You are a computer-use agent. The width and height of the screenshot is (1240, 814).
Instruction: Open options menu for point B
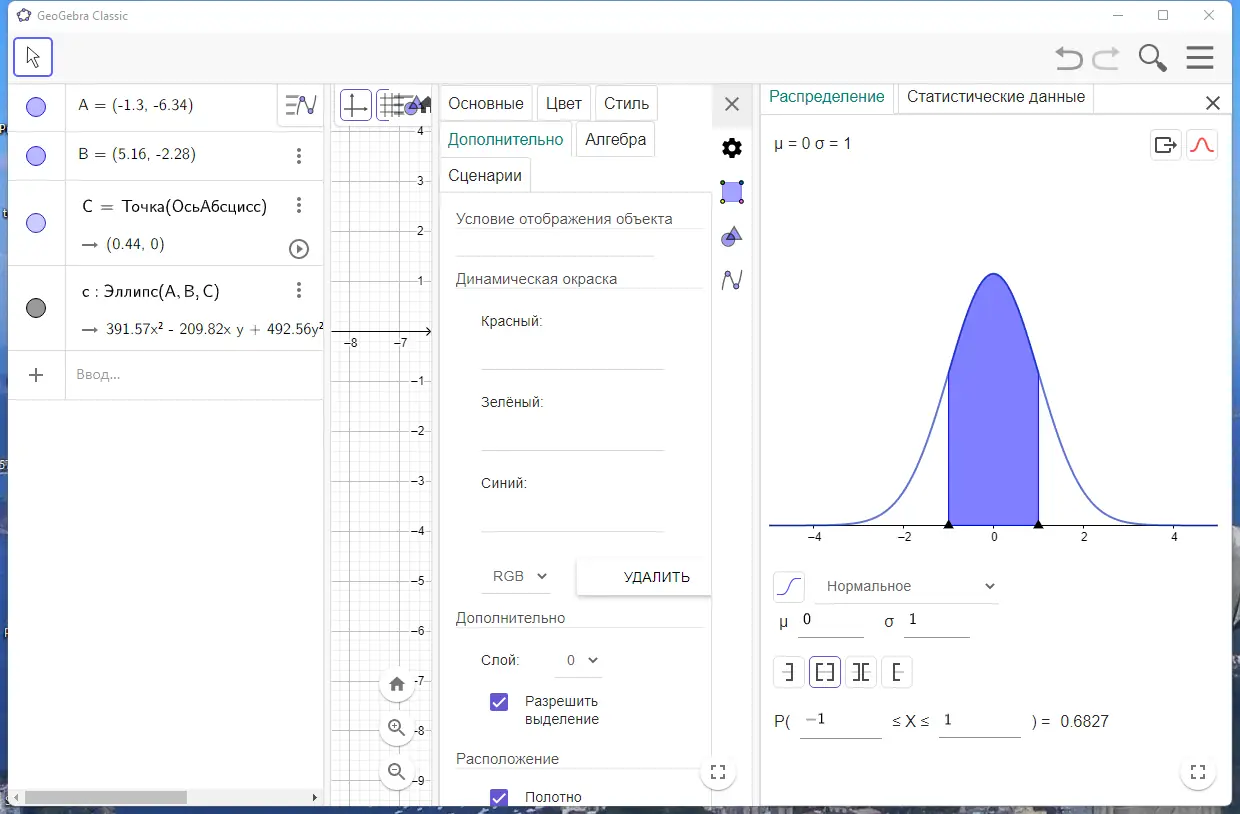[x=298, y=156]
